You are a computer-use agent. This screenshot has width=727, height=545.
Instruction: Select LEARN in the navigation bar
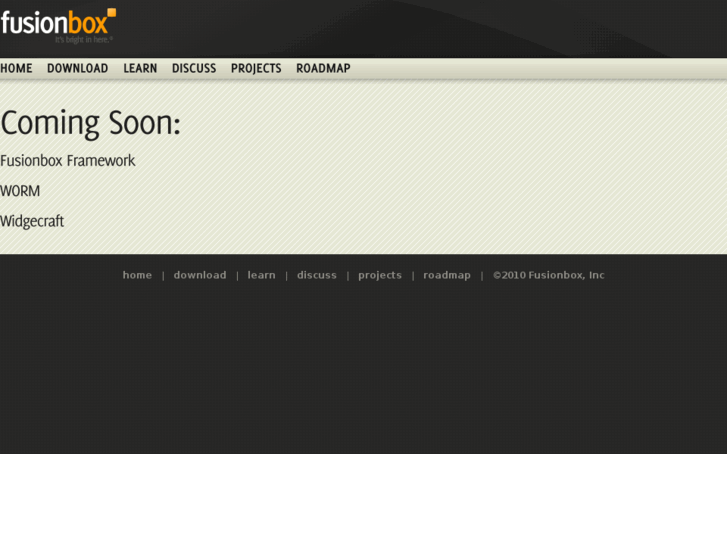tap(140, 69)
